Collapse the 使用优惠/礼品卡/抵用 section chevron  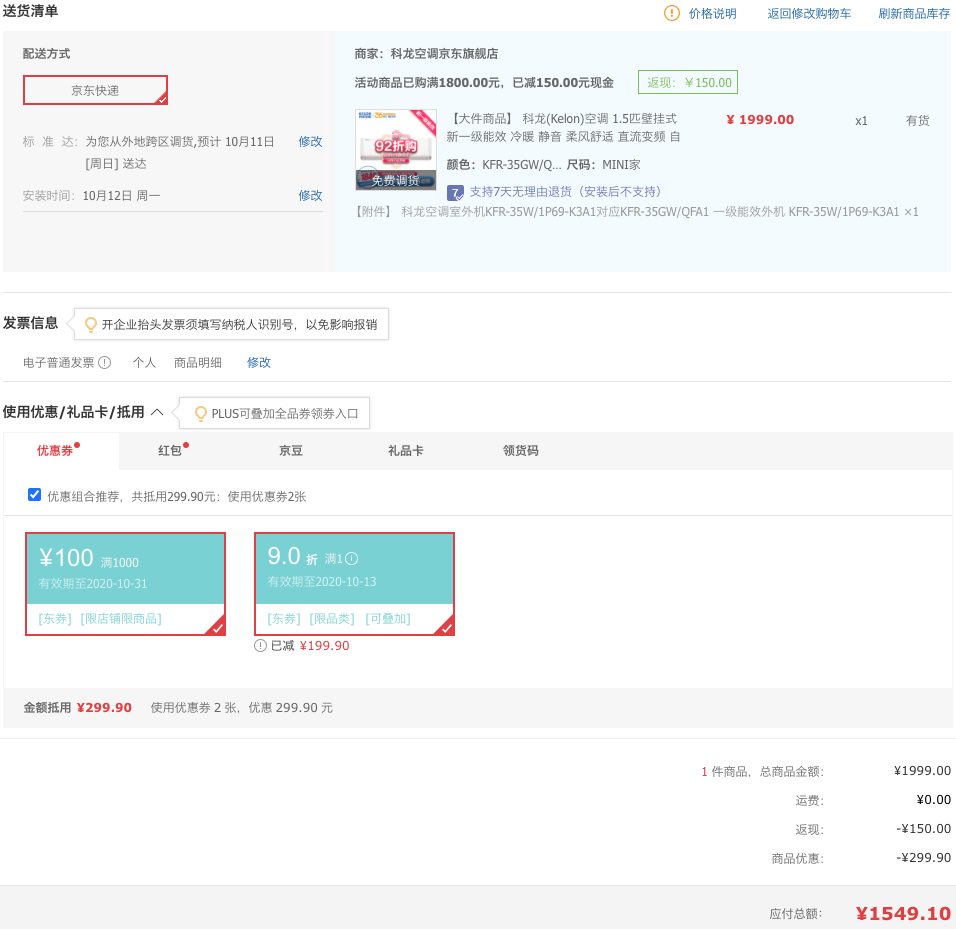pyautogui.click(x=157, y=412)
